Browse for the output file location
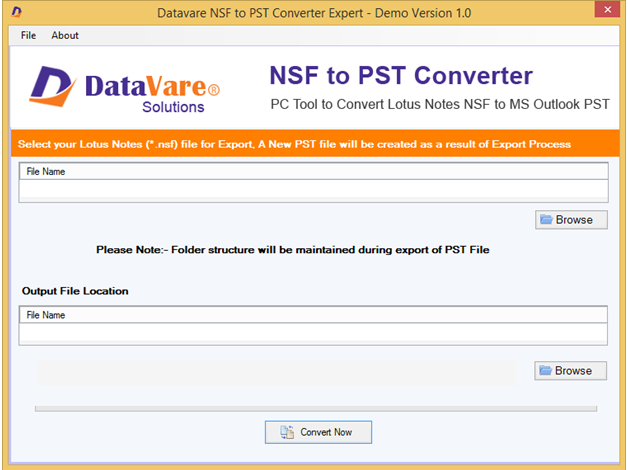 tap(570, 371)
